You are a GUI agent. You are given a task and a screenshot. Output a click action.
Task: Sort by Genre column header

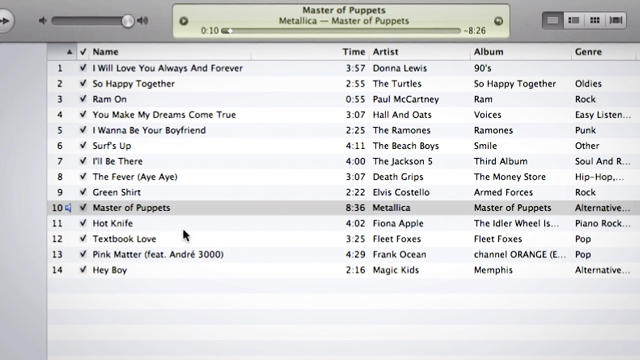pos(588,52)
